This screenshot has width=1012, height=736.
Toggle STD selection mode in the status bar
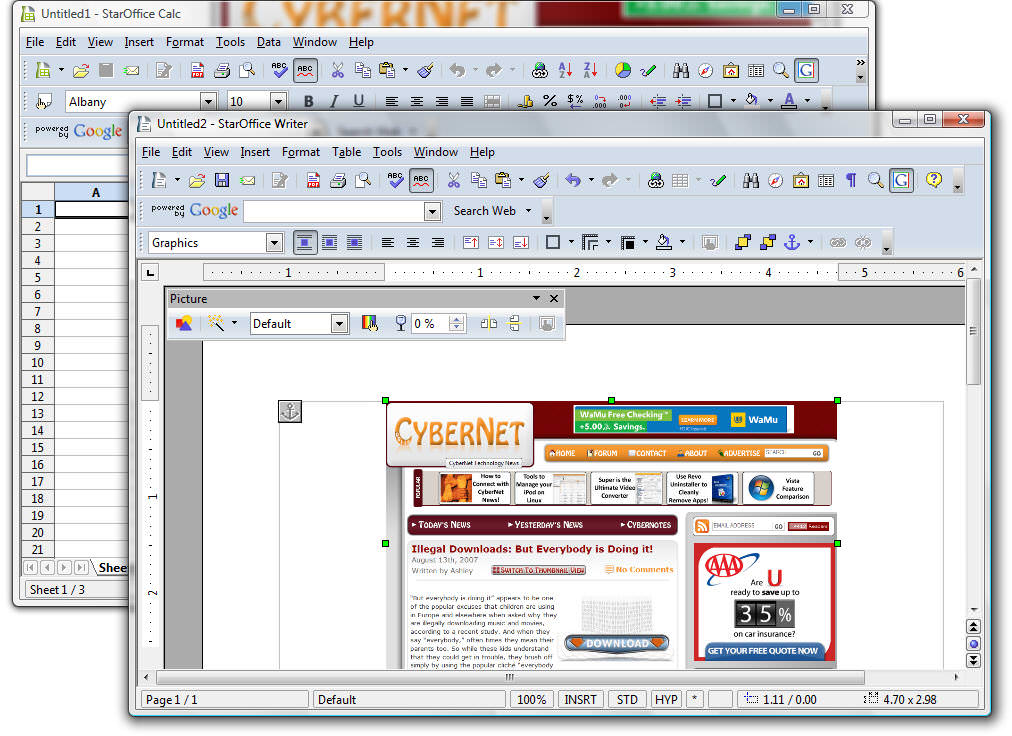coord(627,699)
